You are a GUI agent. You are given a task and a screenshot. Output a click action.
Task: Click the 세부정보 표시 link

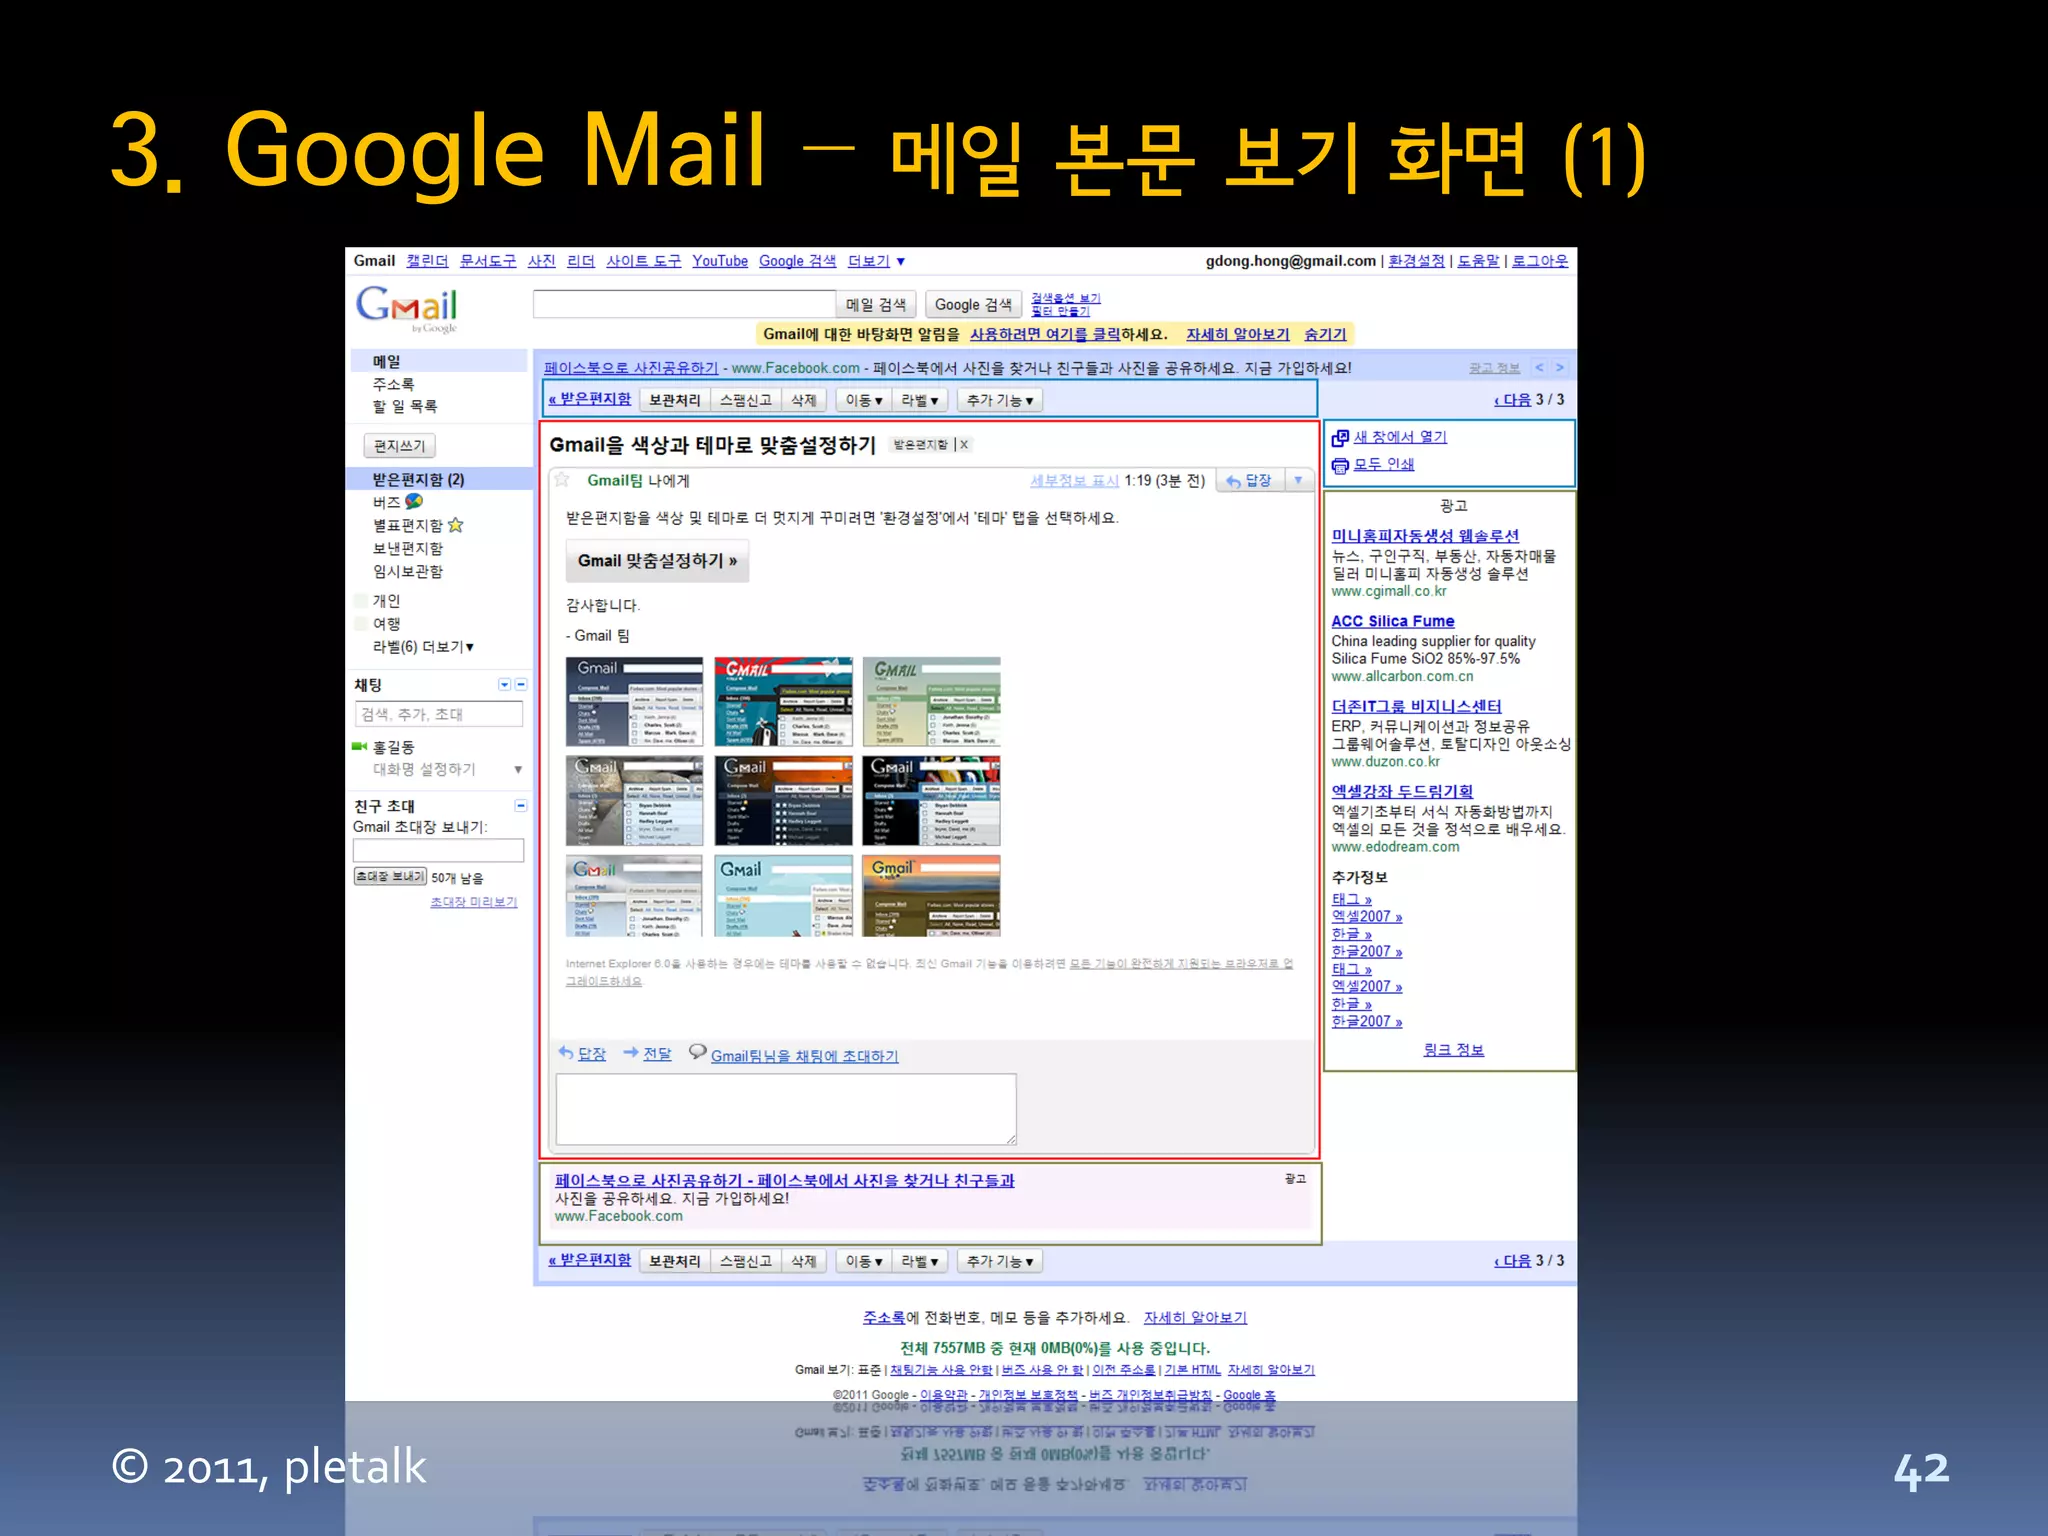click(x=1074, y=481)
